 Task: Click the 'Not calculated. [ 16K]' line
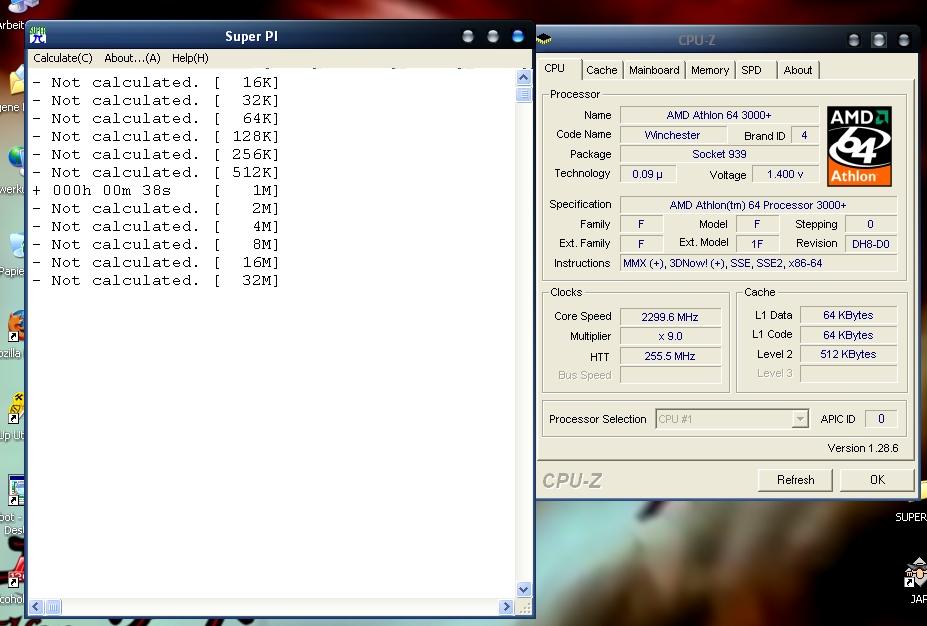[156, 82]
